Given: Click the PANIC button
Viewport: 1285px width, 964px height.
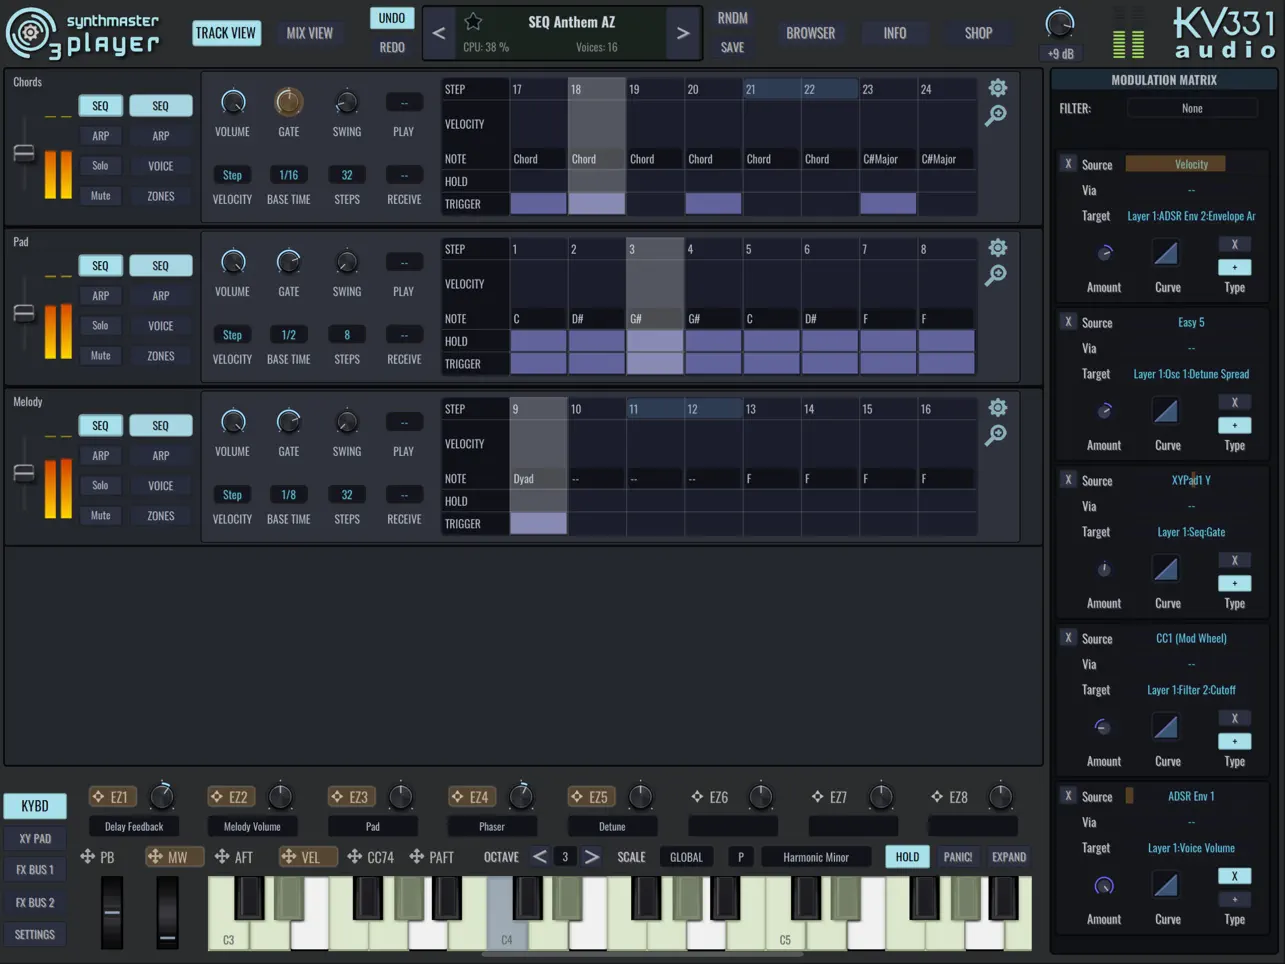Looking at the screenshot, I should (958, 857).
